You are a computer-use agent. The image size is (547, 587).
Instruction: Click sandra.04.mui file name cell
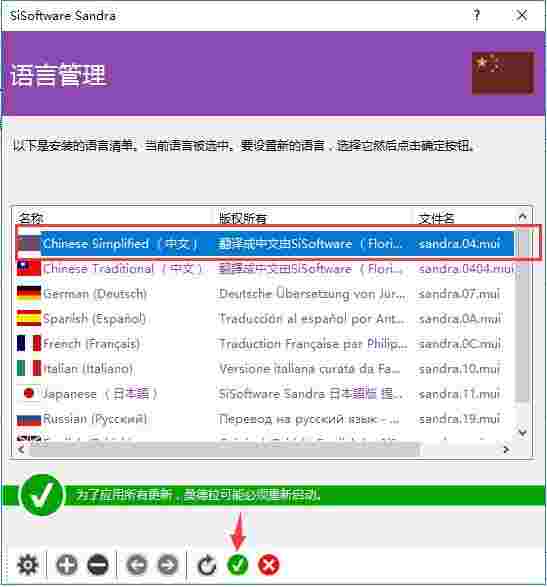coord(459,244)
